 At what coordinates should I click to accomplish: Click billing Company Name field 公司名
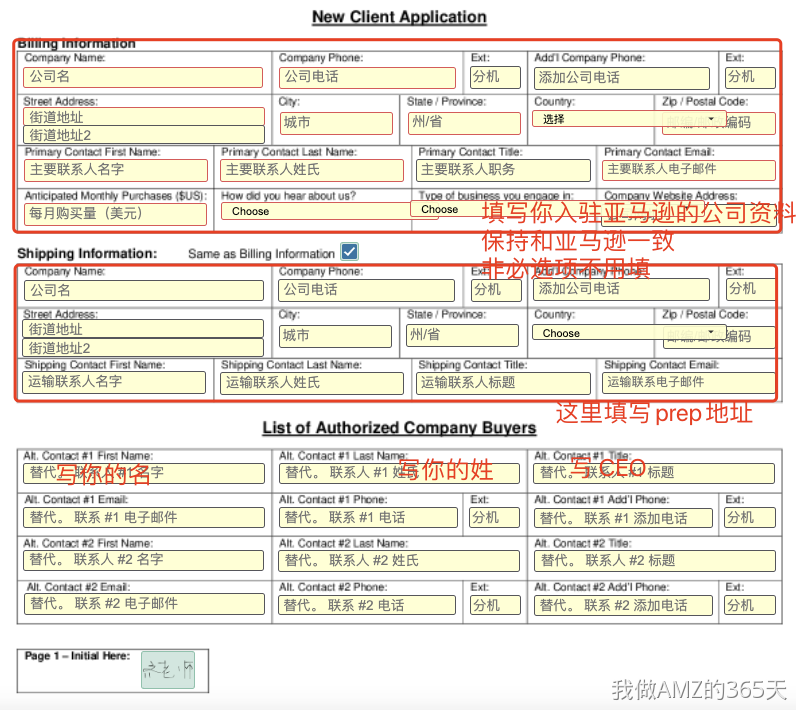click(143, 77)
